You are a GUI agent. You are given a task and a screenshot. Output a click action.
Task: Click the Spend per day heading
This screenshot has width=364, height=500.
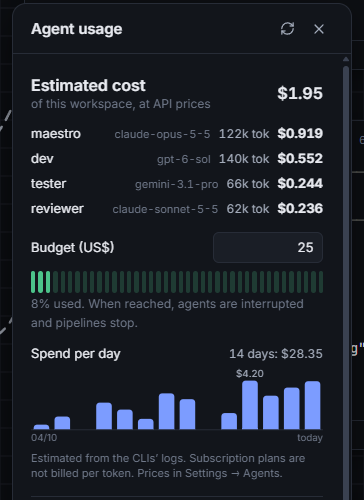click(x=76, y=354)
